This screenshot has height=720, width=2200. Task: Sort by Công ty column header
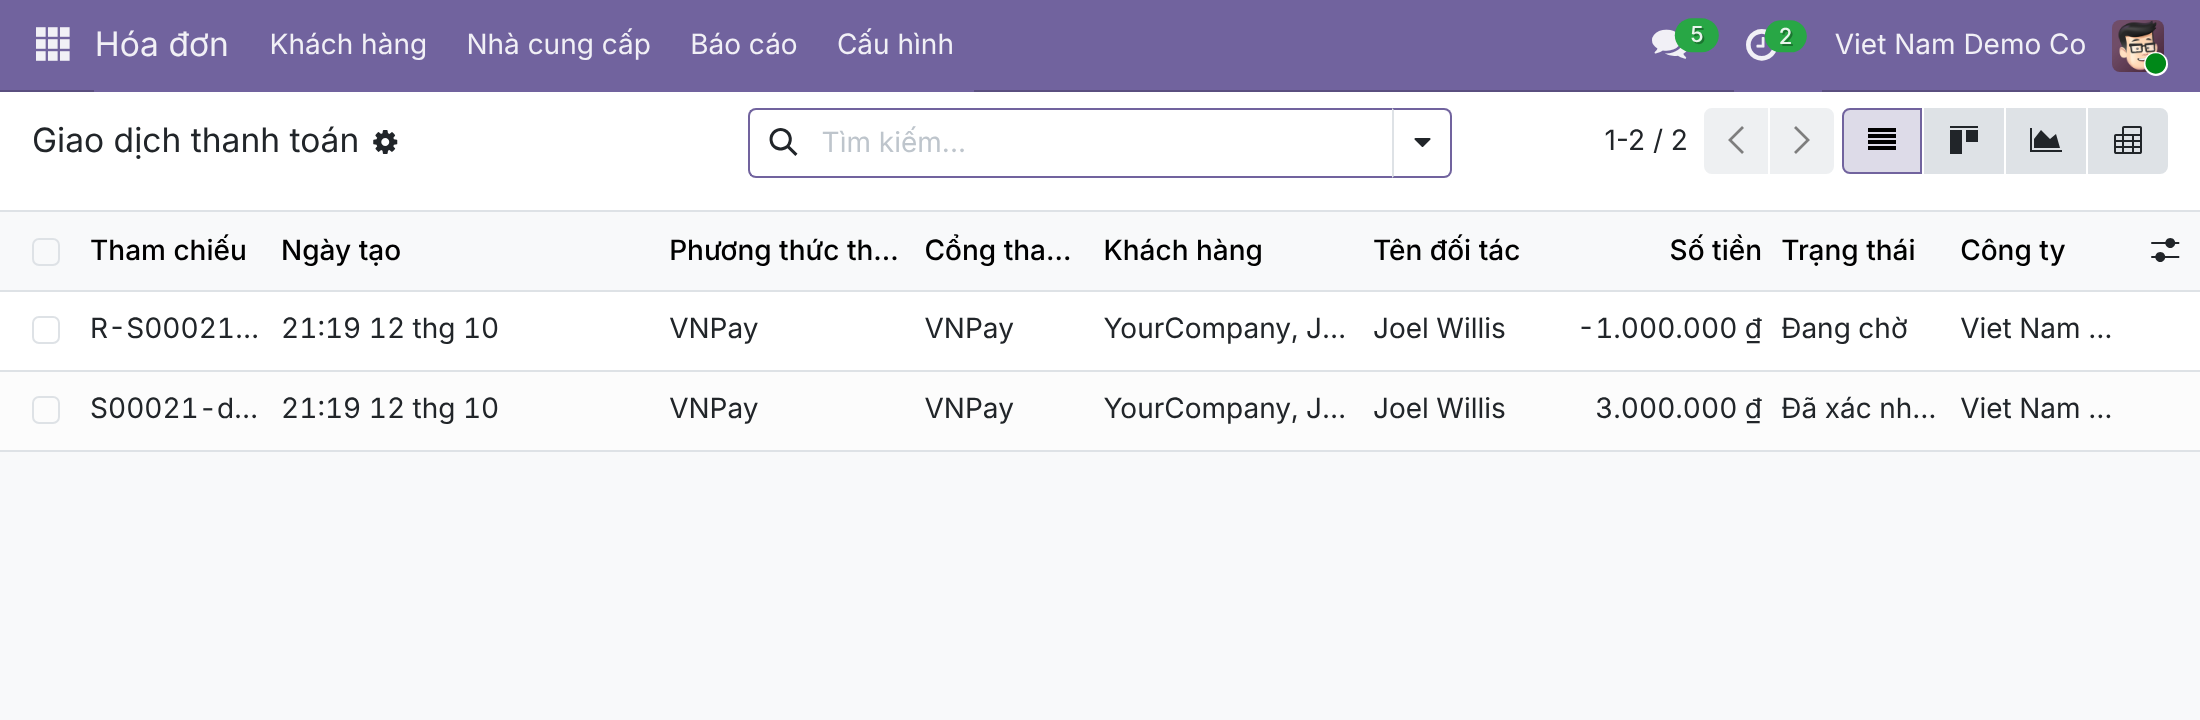pyautogui.click(x=2012, y=250)
